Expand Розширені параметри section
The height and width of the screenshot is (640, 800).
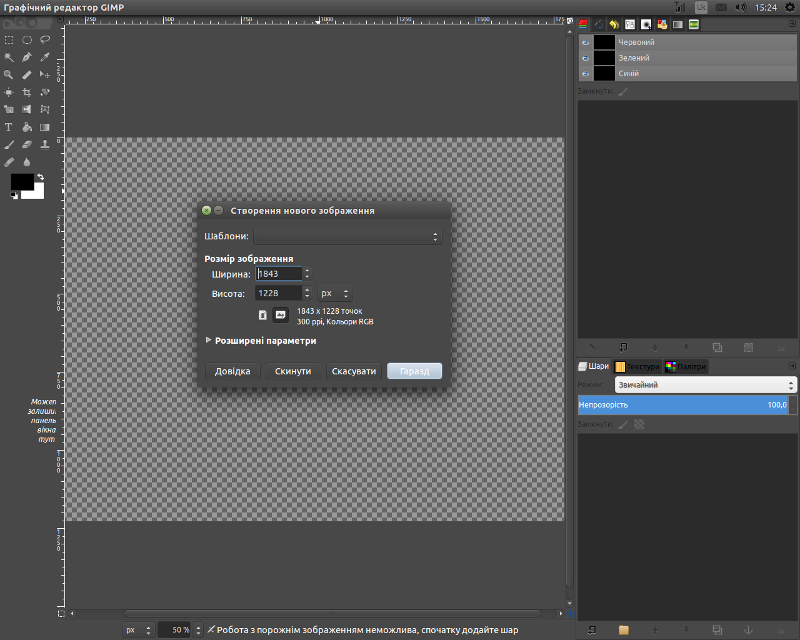pos(260,340)
